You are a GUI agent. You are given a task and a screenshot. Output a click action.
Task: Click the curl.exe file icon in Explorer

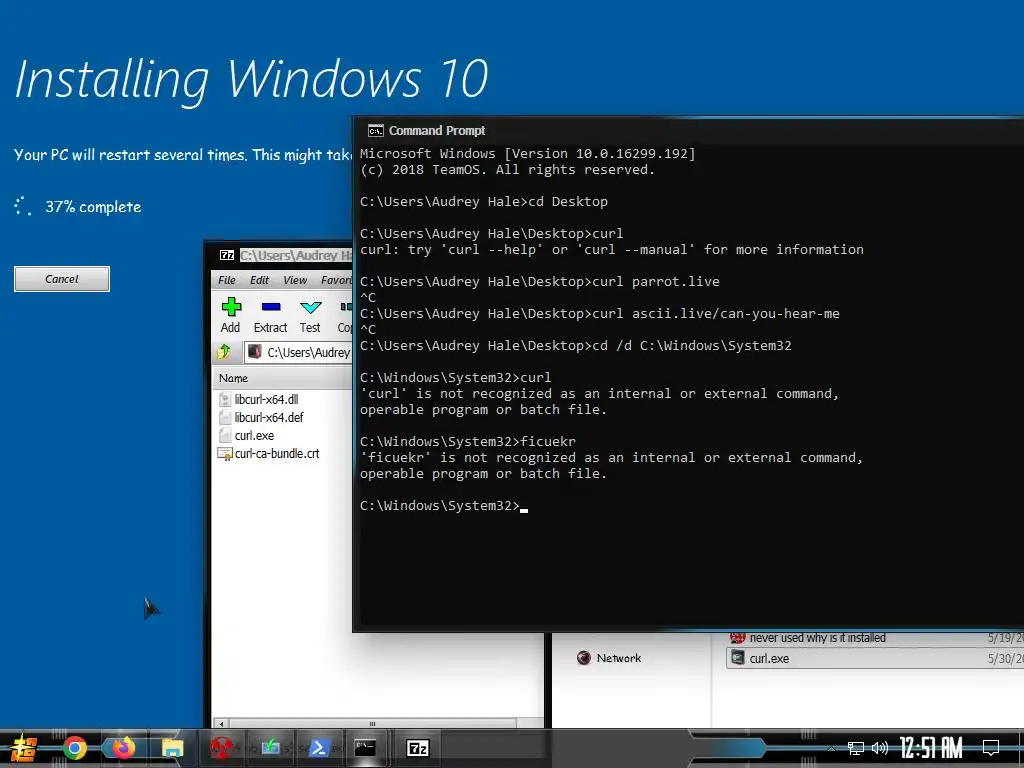click(737, 658)
